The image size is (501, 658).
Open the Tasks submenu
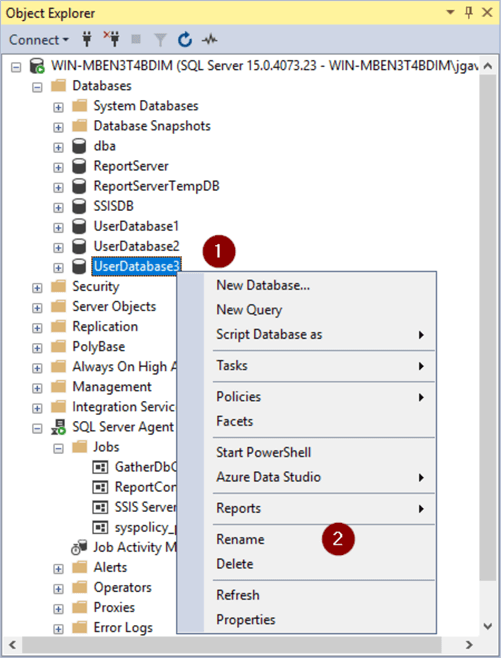pyautogui.click(x=320, y=366)
